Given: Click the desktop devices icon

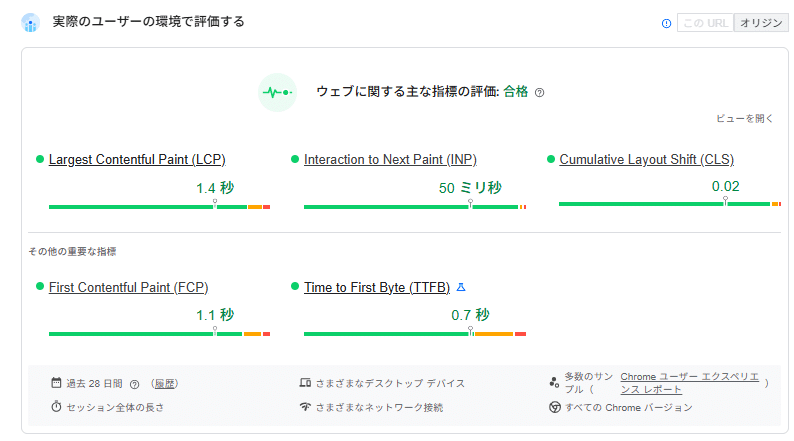Looking at the screenshot, I should [x=305, y=383].
